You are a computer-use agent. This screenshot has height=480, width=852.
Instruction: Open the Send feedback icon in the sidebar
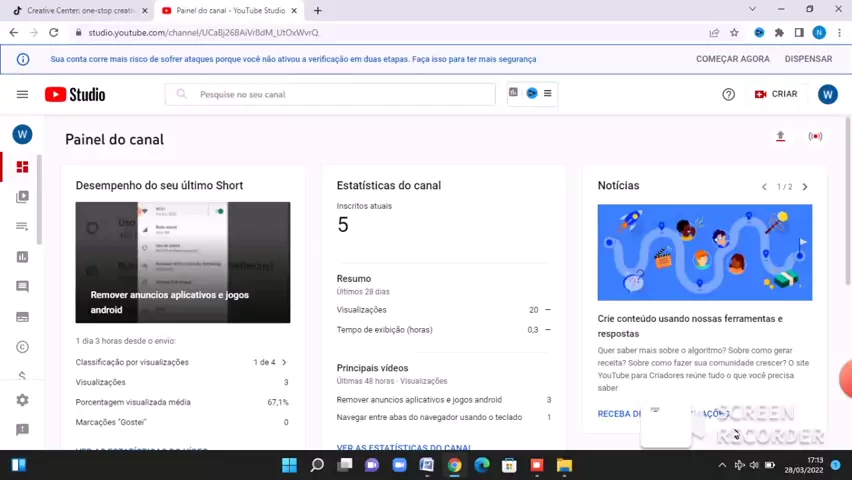tap(22, 430)
